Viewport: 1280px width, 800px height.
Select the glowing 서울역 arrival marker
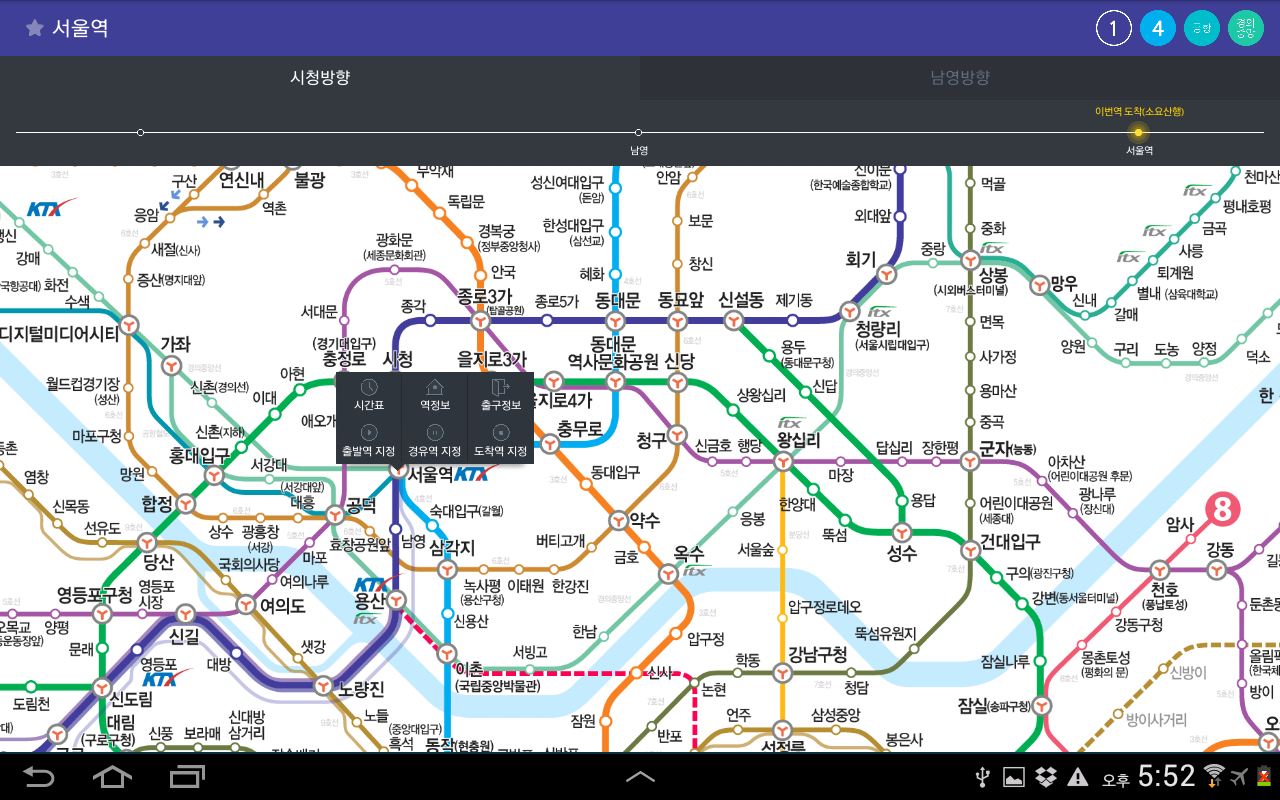[x=1139, y=132]
